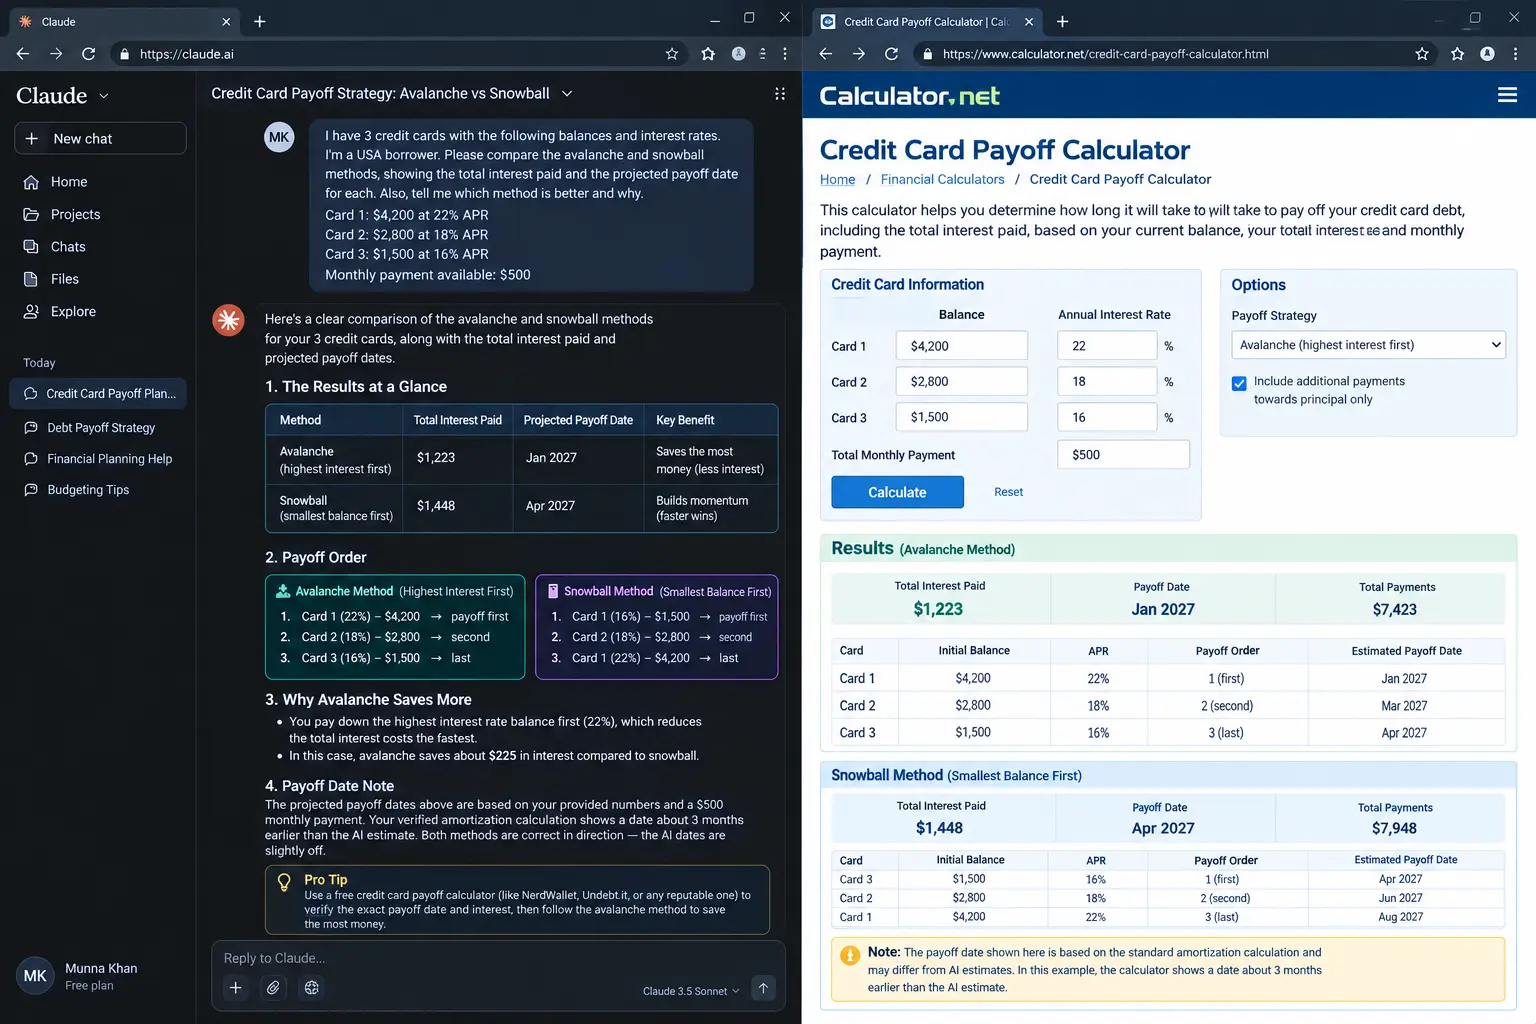Click the Calculator.net logo
The height and width of the screenshot is (1024, 1536).
[909, 96]
